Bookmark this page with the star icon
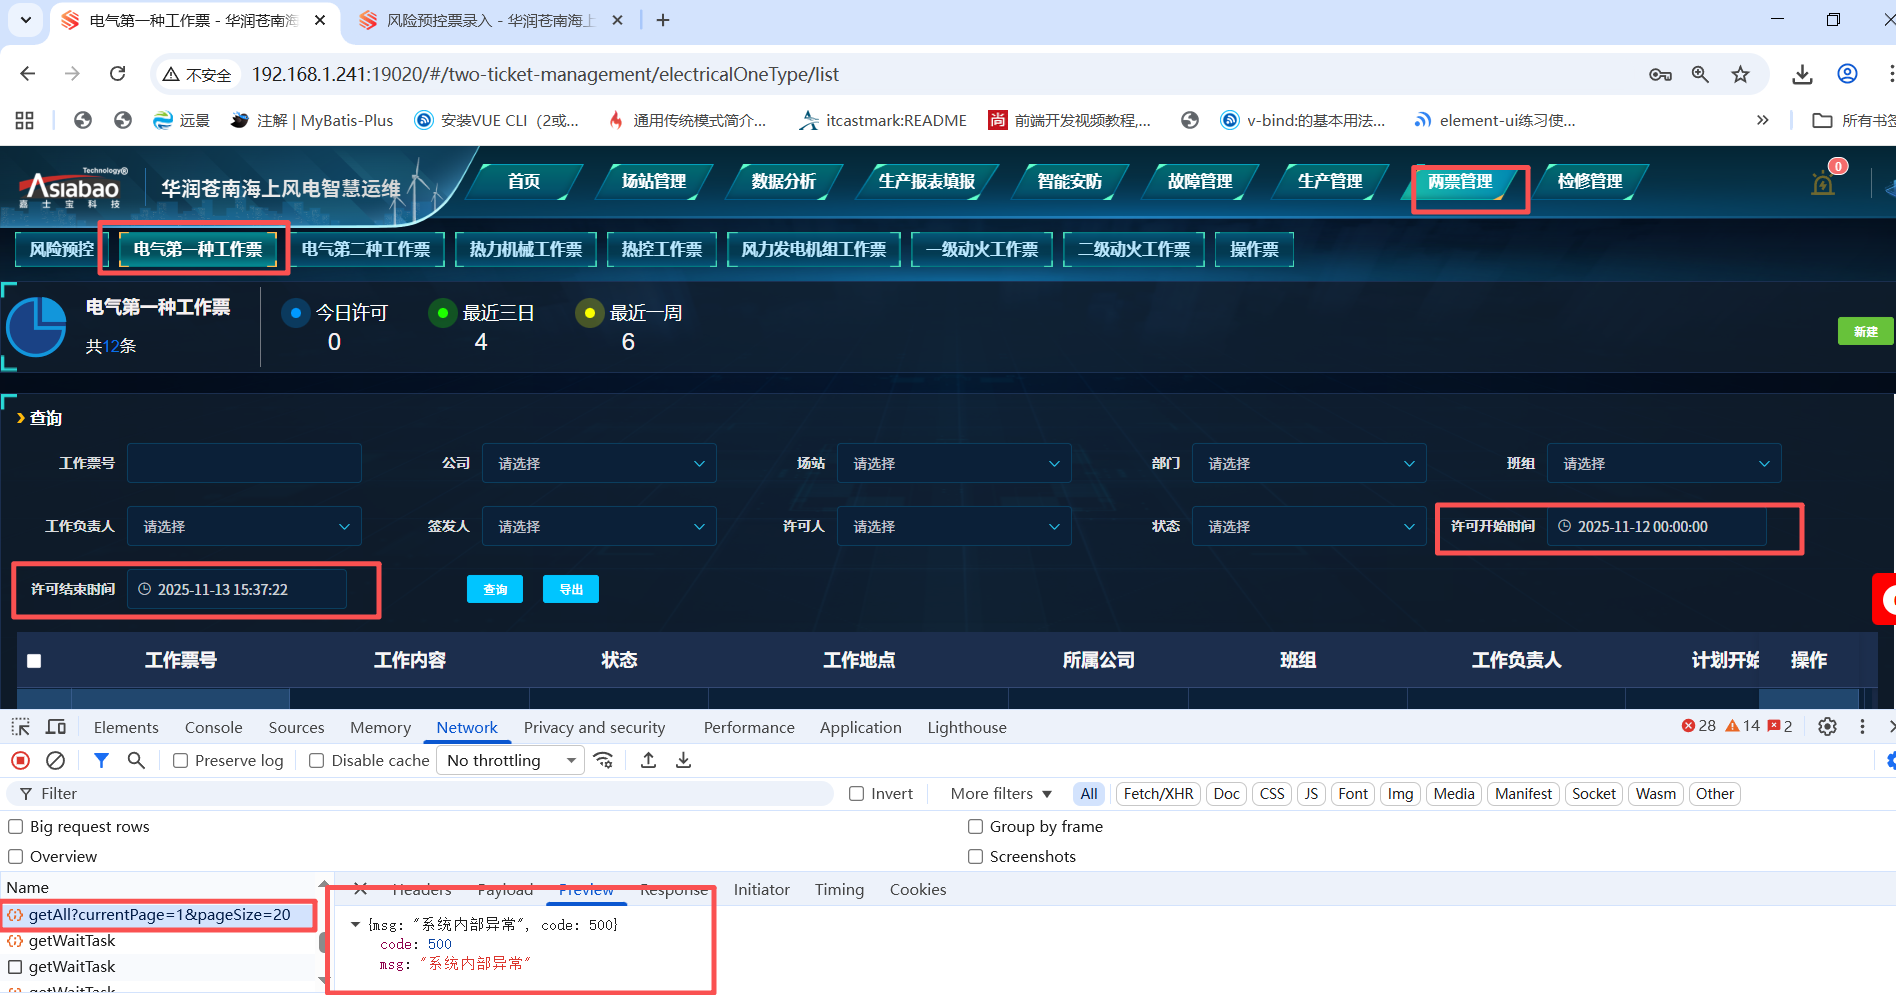Screen dimensions: 1896x995 click(x=1741, y=74)
